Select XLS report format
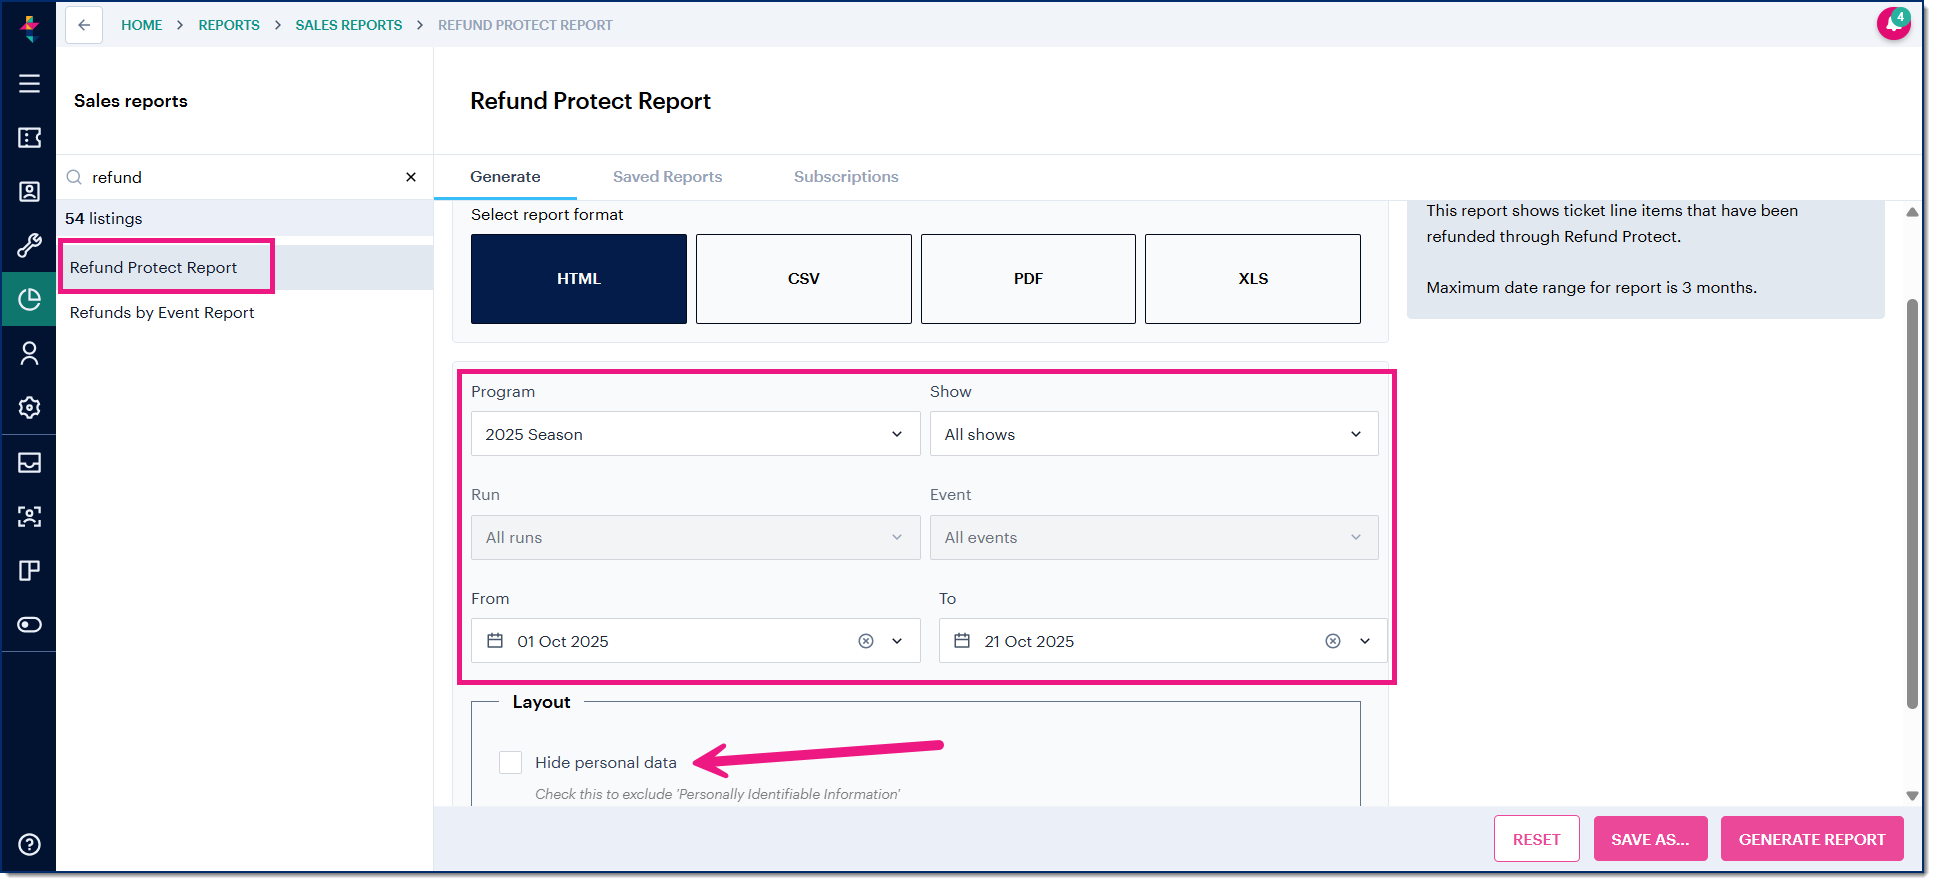The height and width of the screenshot is (883, 1934). (x=1253, y=279)
